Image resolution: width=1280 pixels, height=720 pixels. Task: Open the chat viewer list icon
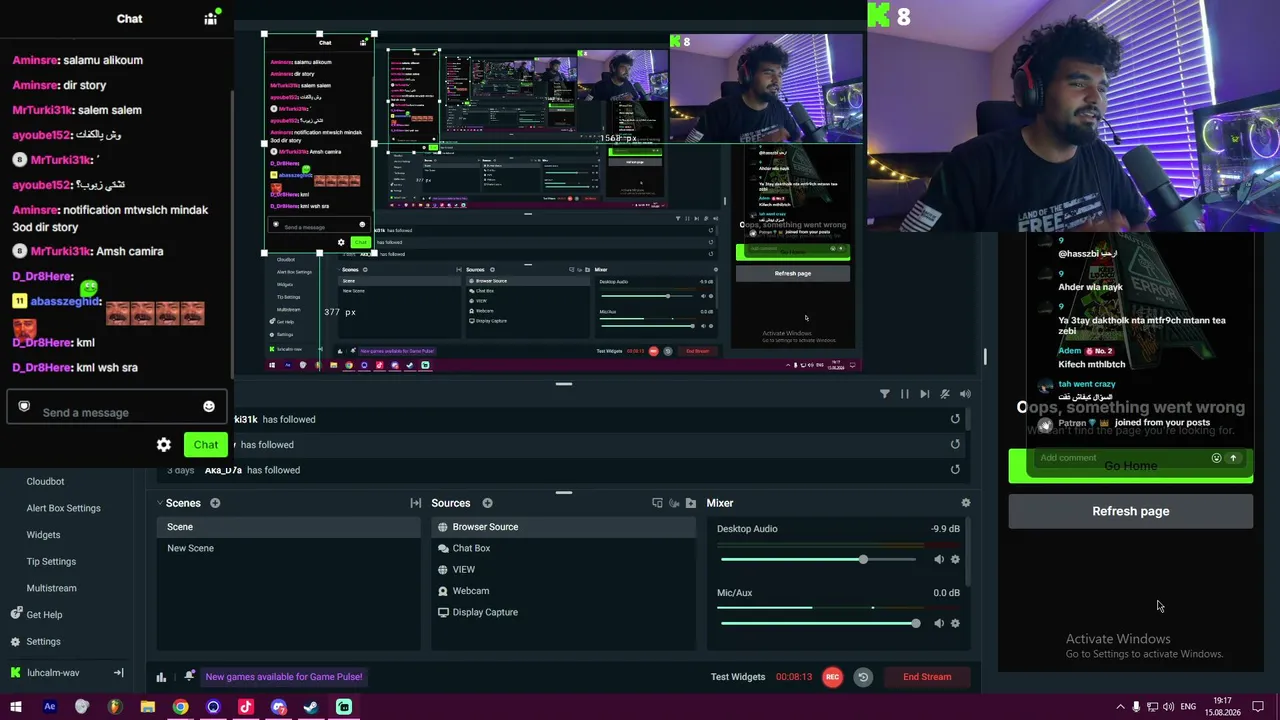210,18
